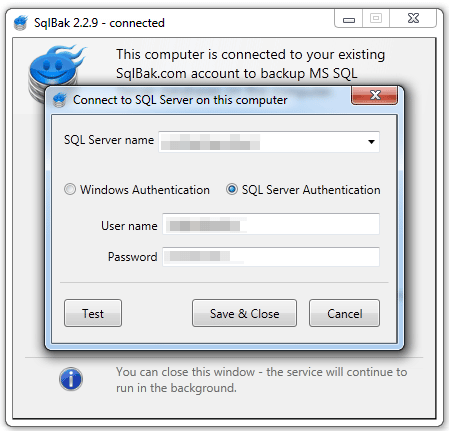The image size is (449, 431).
Task: Click the SqlBak icon in main title bar
Action: pyautogui.click(x=21, y=23)
